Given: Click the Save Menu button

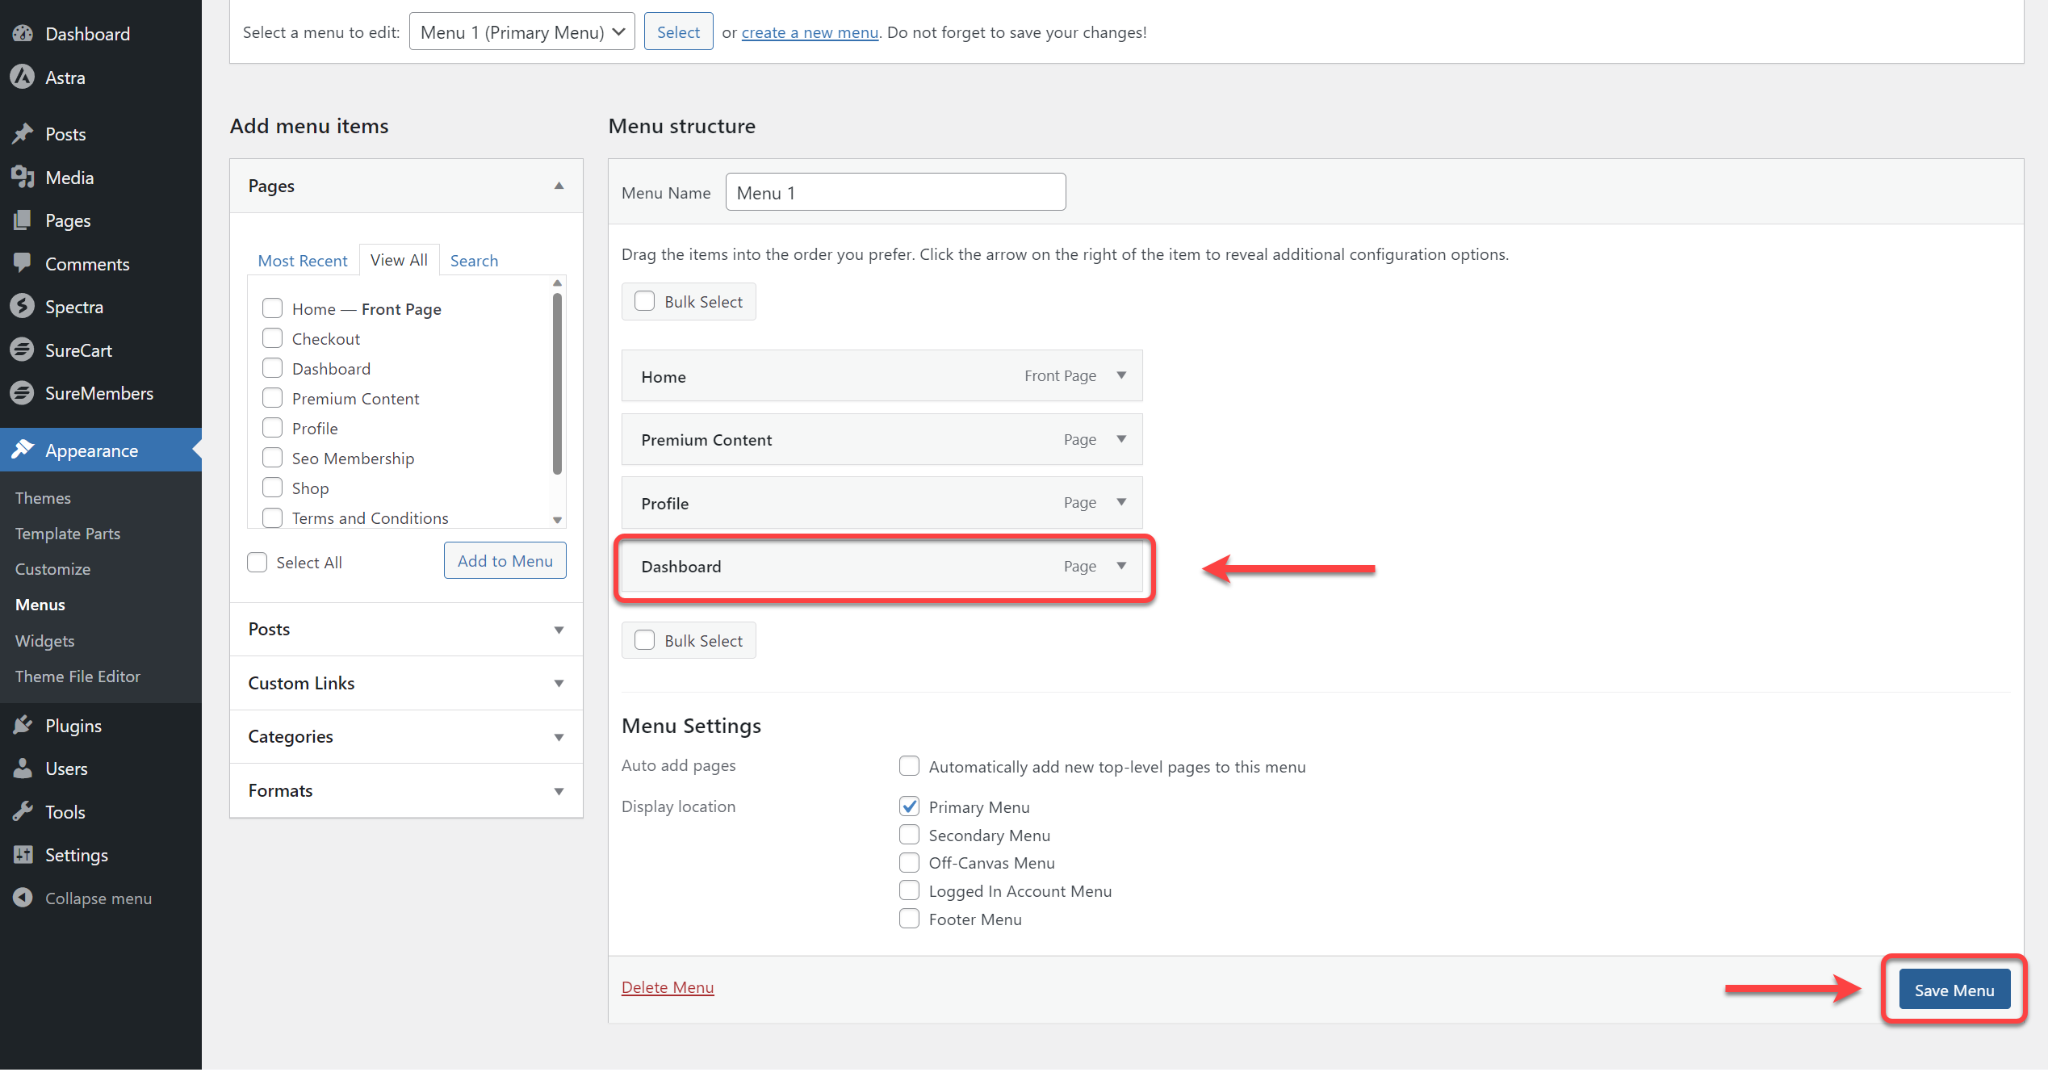Looking at the screenshot, I should [1954, 990].
